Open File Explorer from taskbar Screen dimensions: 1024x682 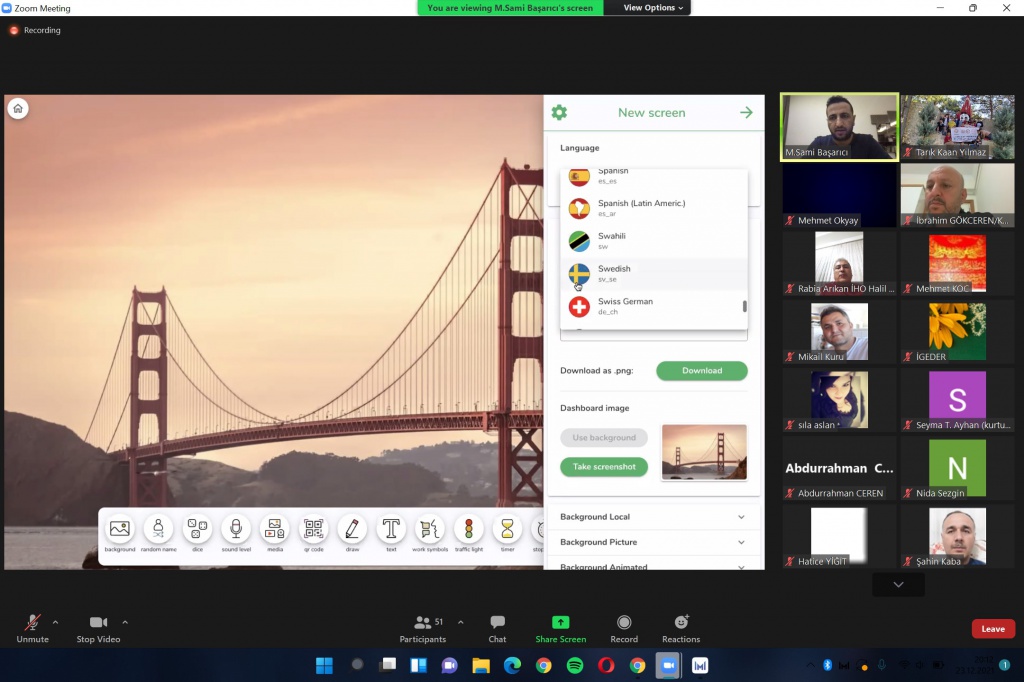point(481,666)
